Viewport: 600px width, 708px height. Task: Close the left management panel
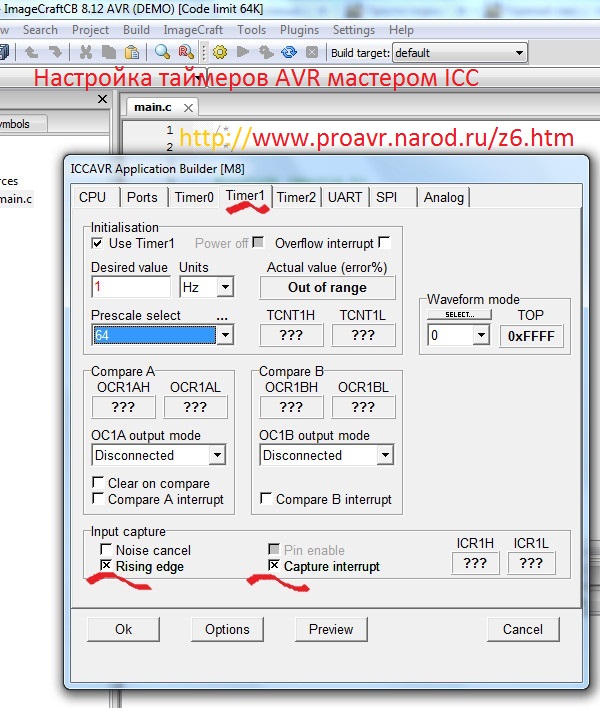(102, 99)
